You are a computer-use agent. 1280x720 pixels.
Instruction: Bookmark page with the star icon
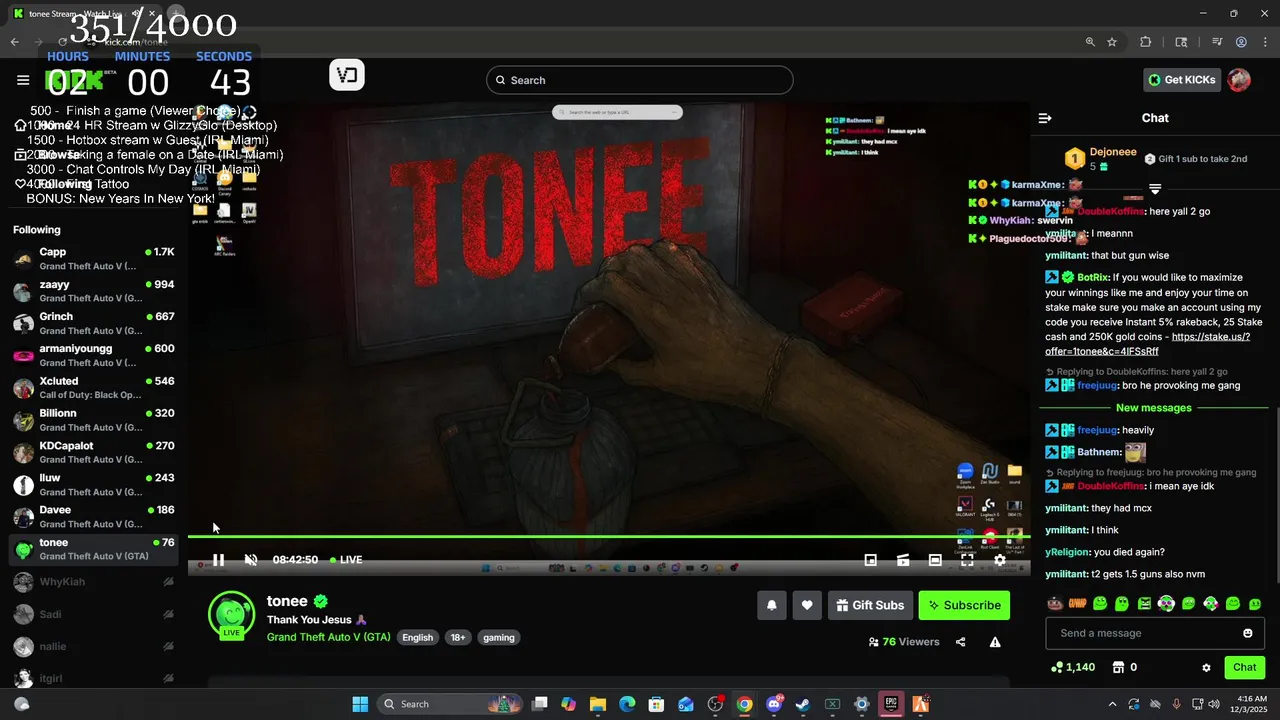click(x=1112, y=42)
